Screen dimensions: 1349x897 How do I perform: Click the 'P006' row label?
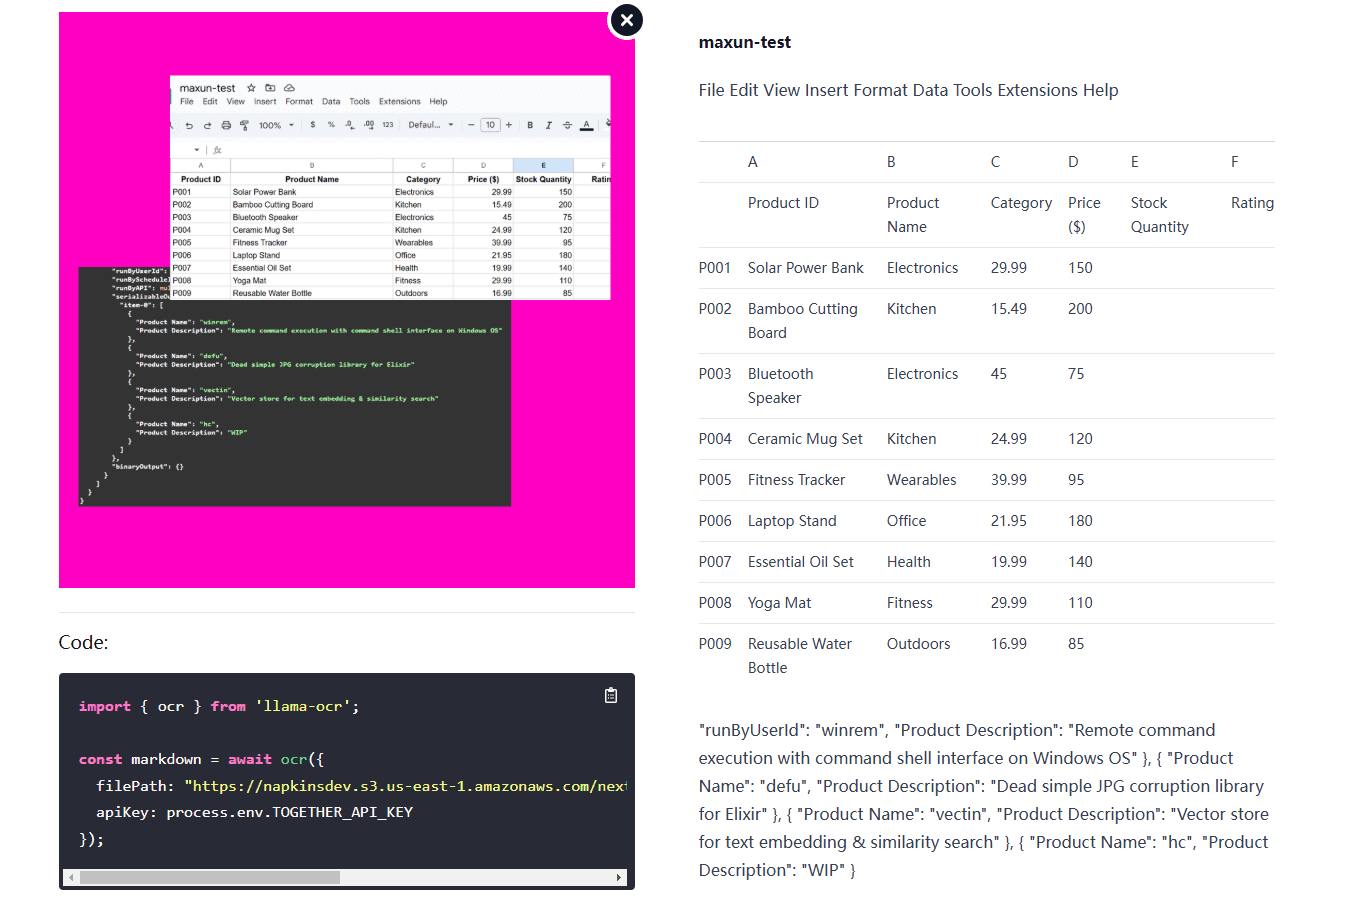pos(715,521)
